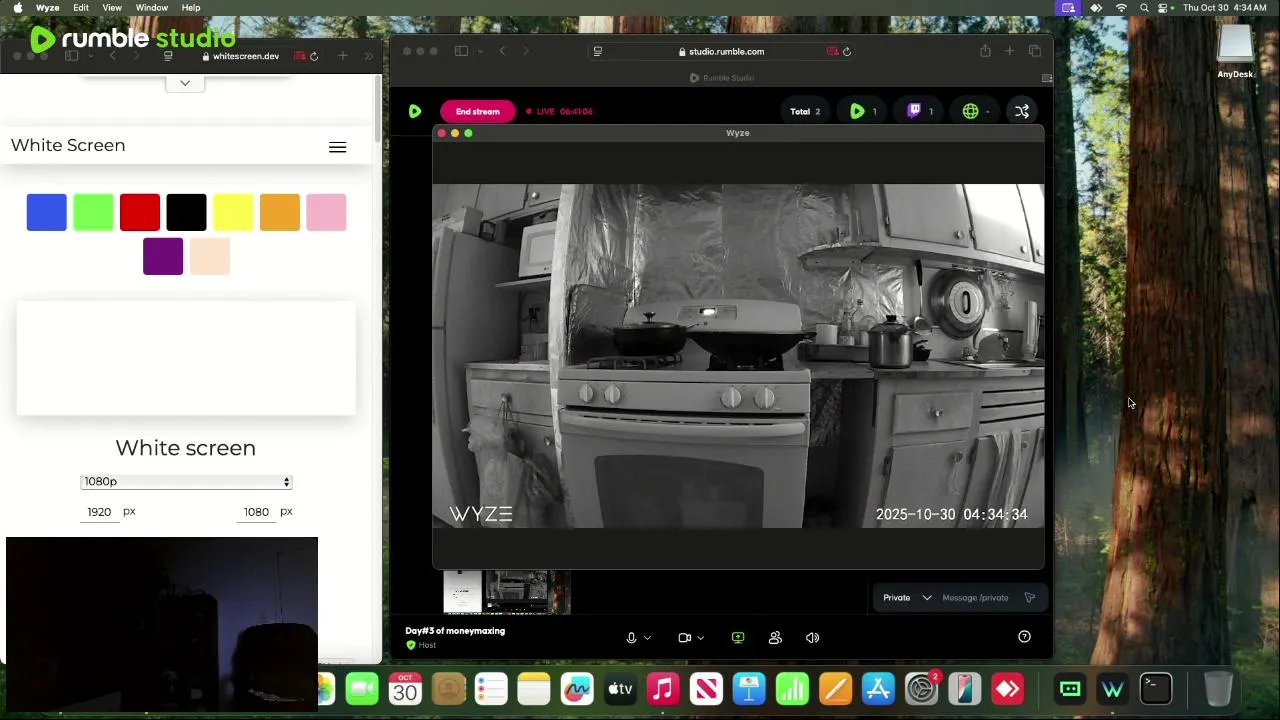Click the 1920 width input field

(x=99, y=512)
